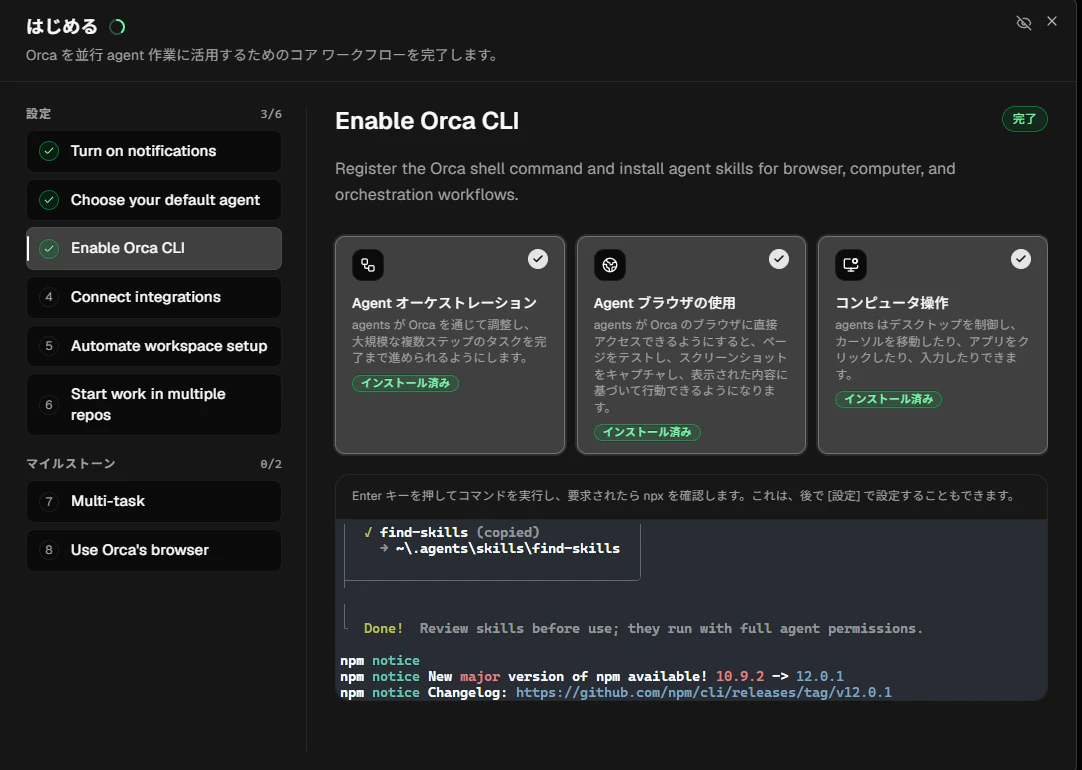Image resolution: width=1082 pixels, height=770 pixels.
Task: Click the npm version 10.9.2 text
Action: (x=740, y=676)
